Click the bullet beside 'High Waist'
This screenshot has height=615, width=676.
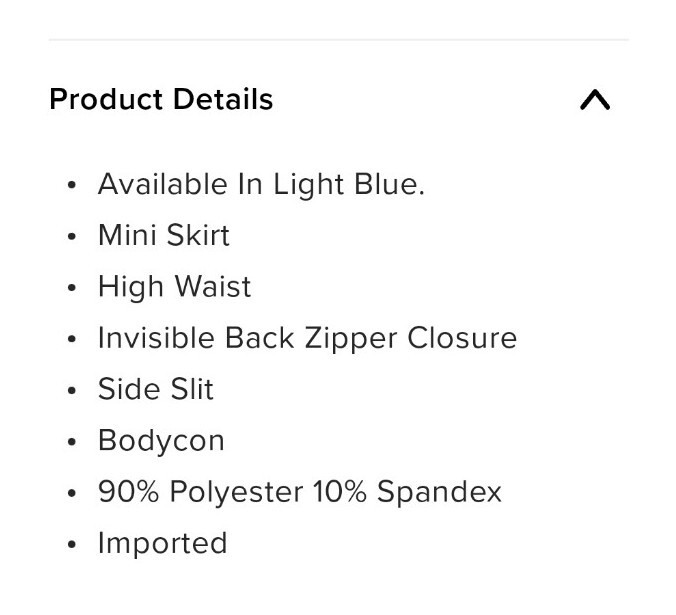point(72,288)
